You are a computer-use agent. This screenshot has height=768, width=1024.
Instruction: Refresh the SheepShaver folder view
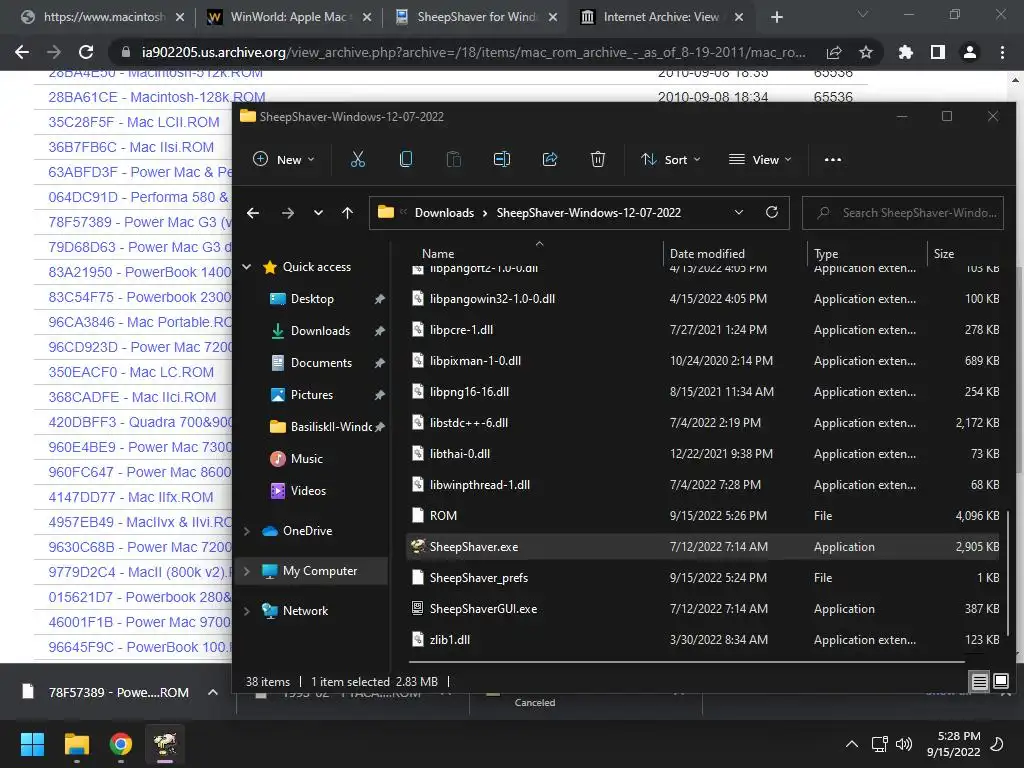(772, 212)
